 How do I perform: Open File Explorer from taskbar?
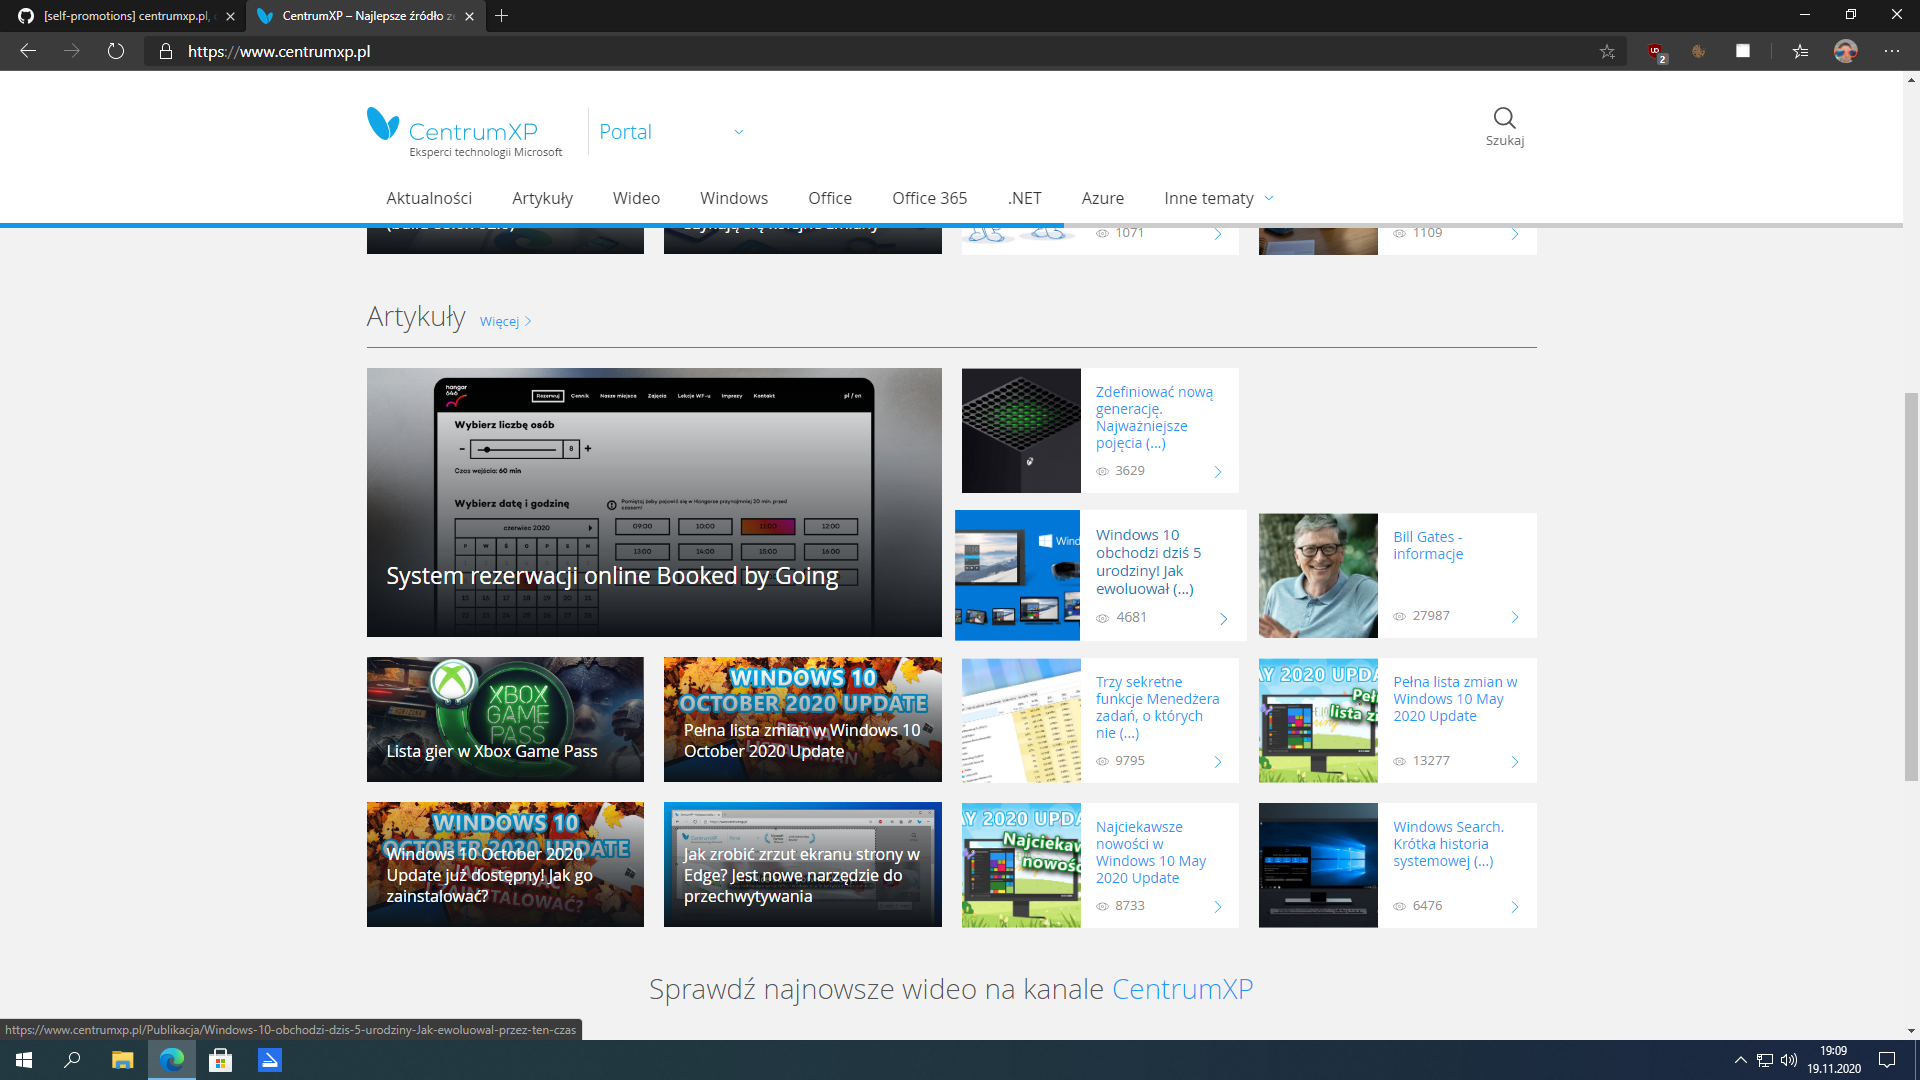point(122,1060)
